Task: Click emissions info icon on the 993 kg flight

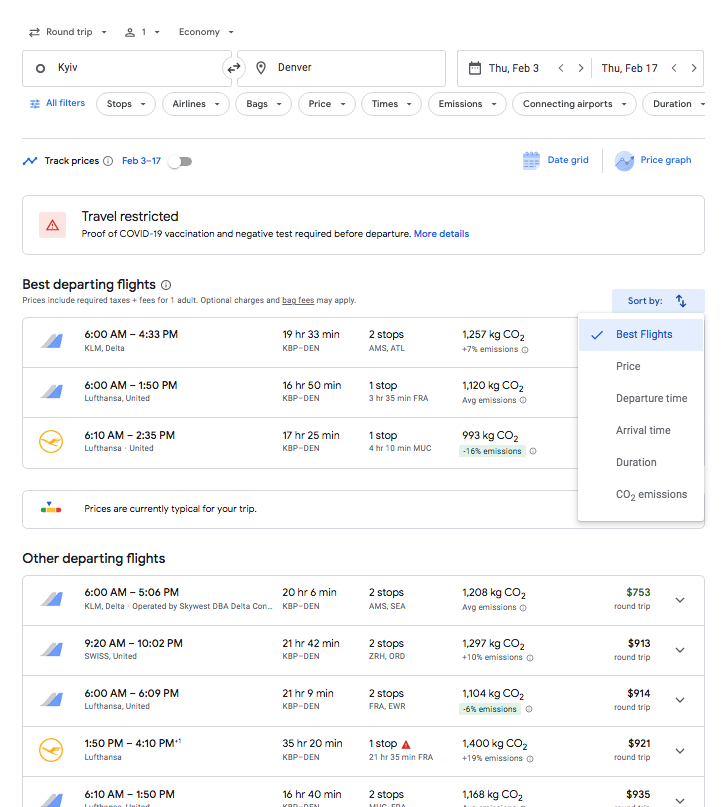Action: 533,451
